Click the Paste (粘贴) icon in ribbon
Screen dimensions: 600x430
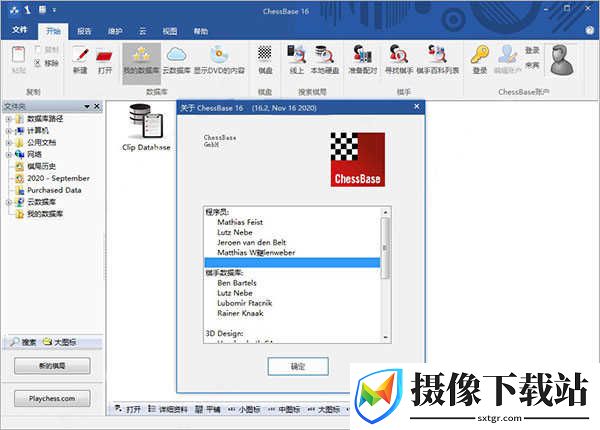18,59
